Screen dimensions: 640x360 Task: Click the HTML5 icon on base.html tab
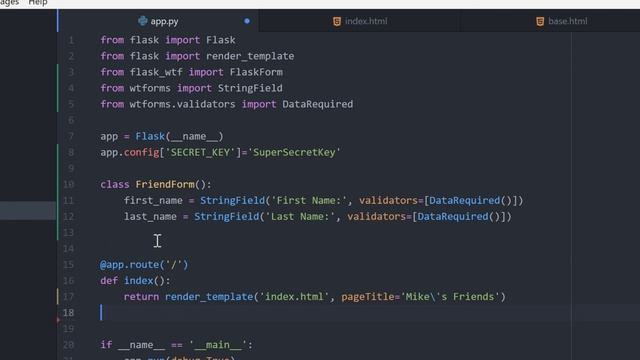pos(540,22)
